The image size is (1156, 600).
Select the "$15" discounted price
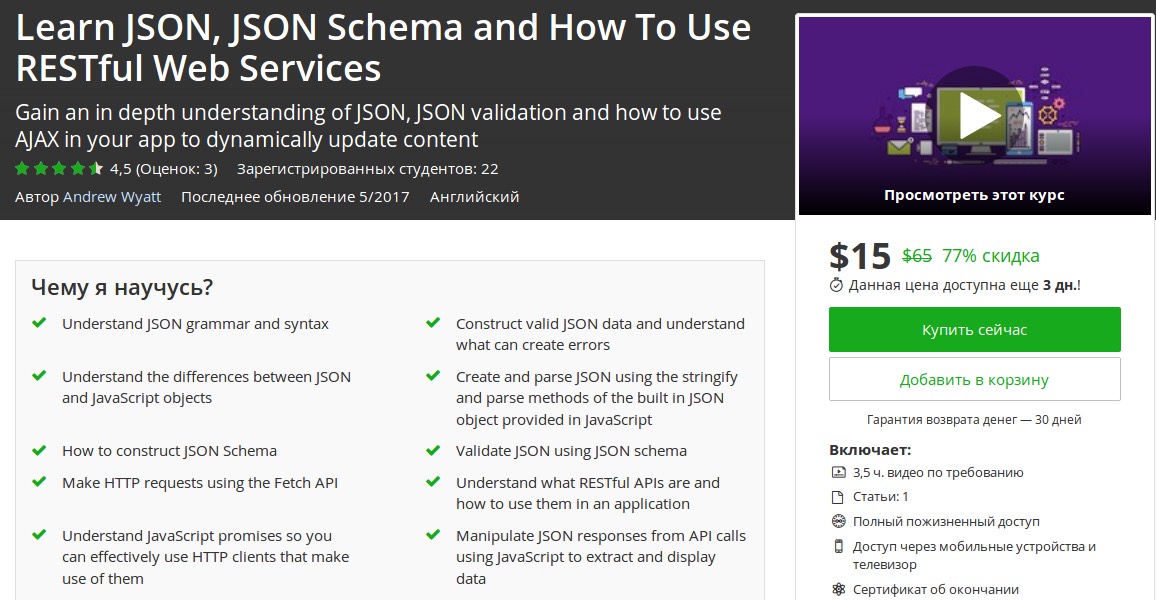[x=860, y=254]
